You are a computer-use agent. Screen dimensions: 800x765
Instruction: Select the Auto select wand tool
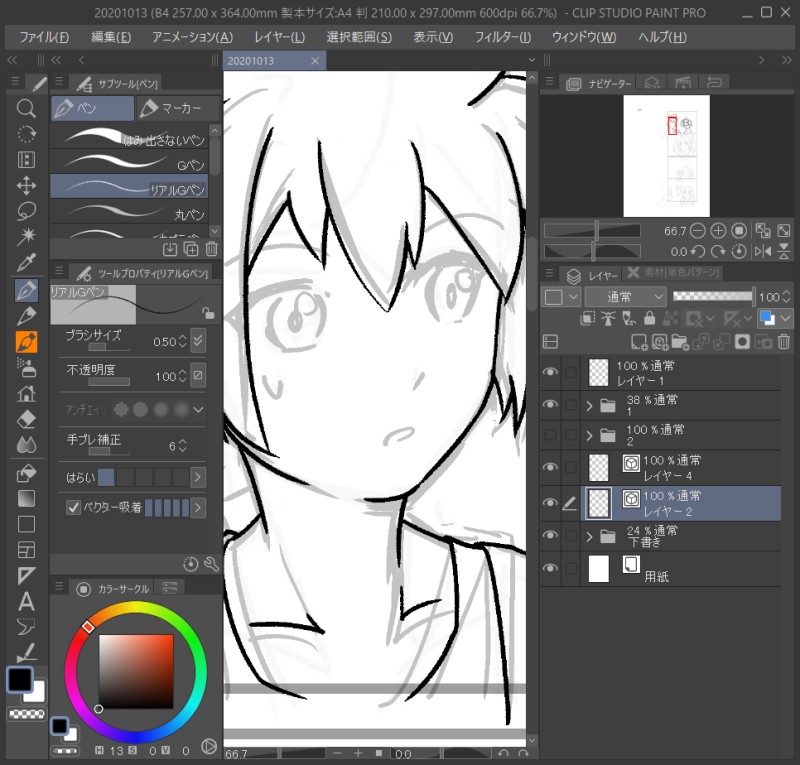coord(26,236)
